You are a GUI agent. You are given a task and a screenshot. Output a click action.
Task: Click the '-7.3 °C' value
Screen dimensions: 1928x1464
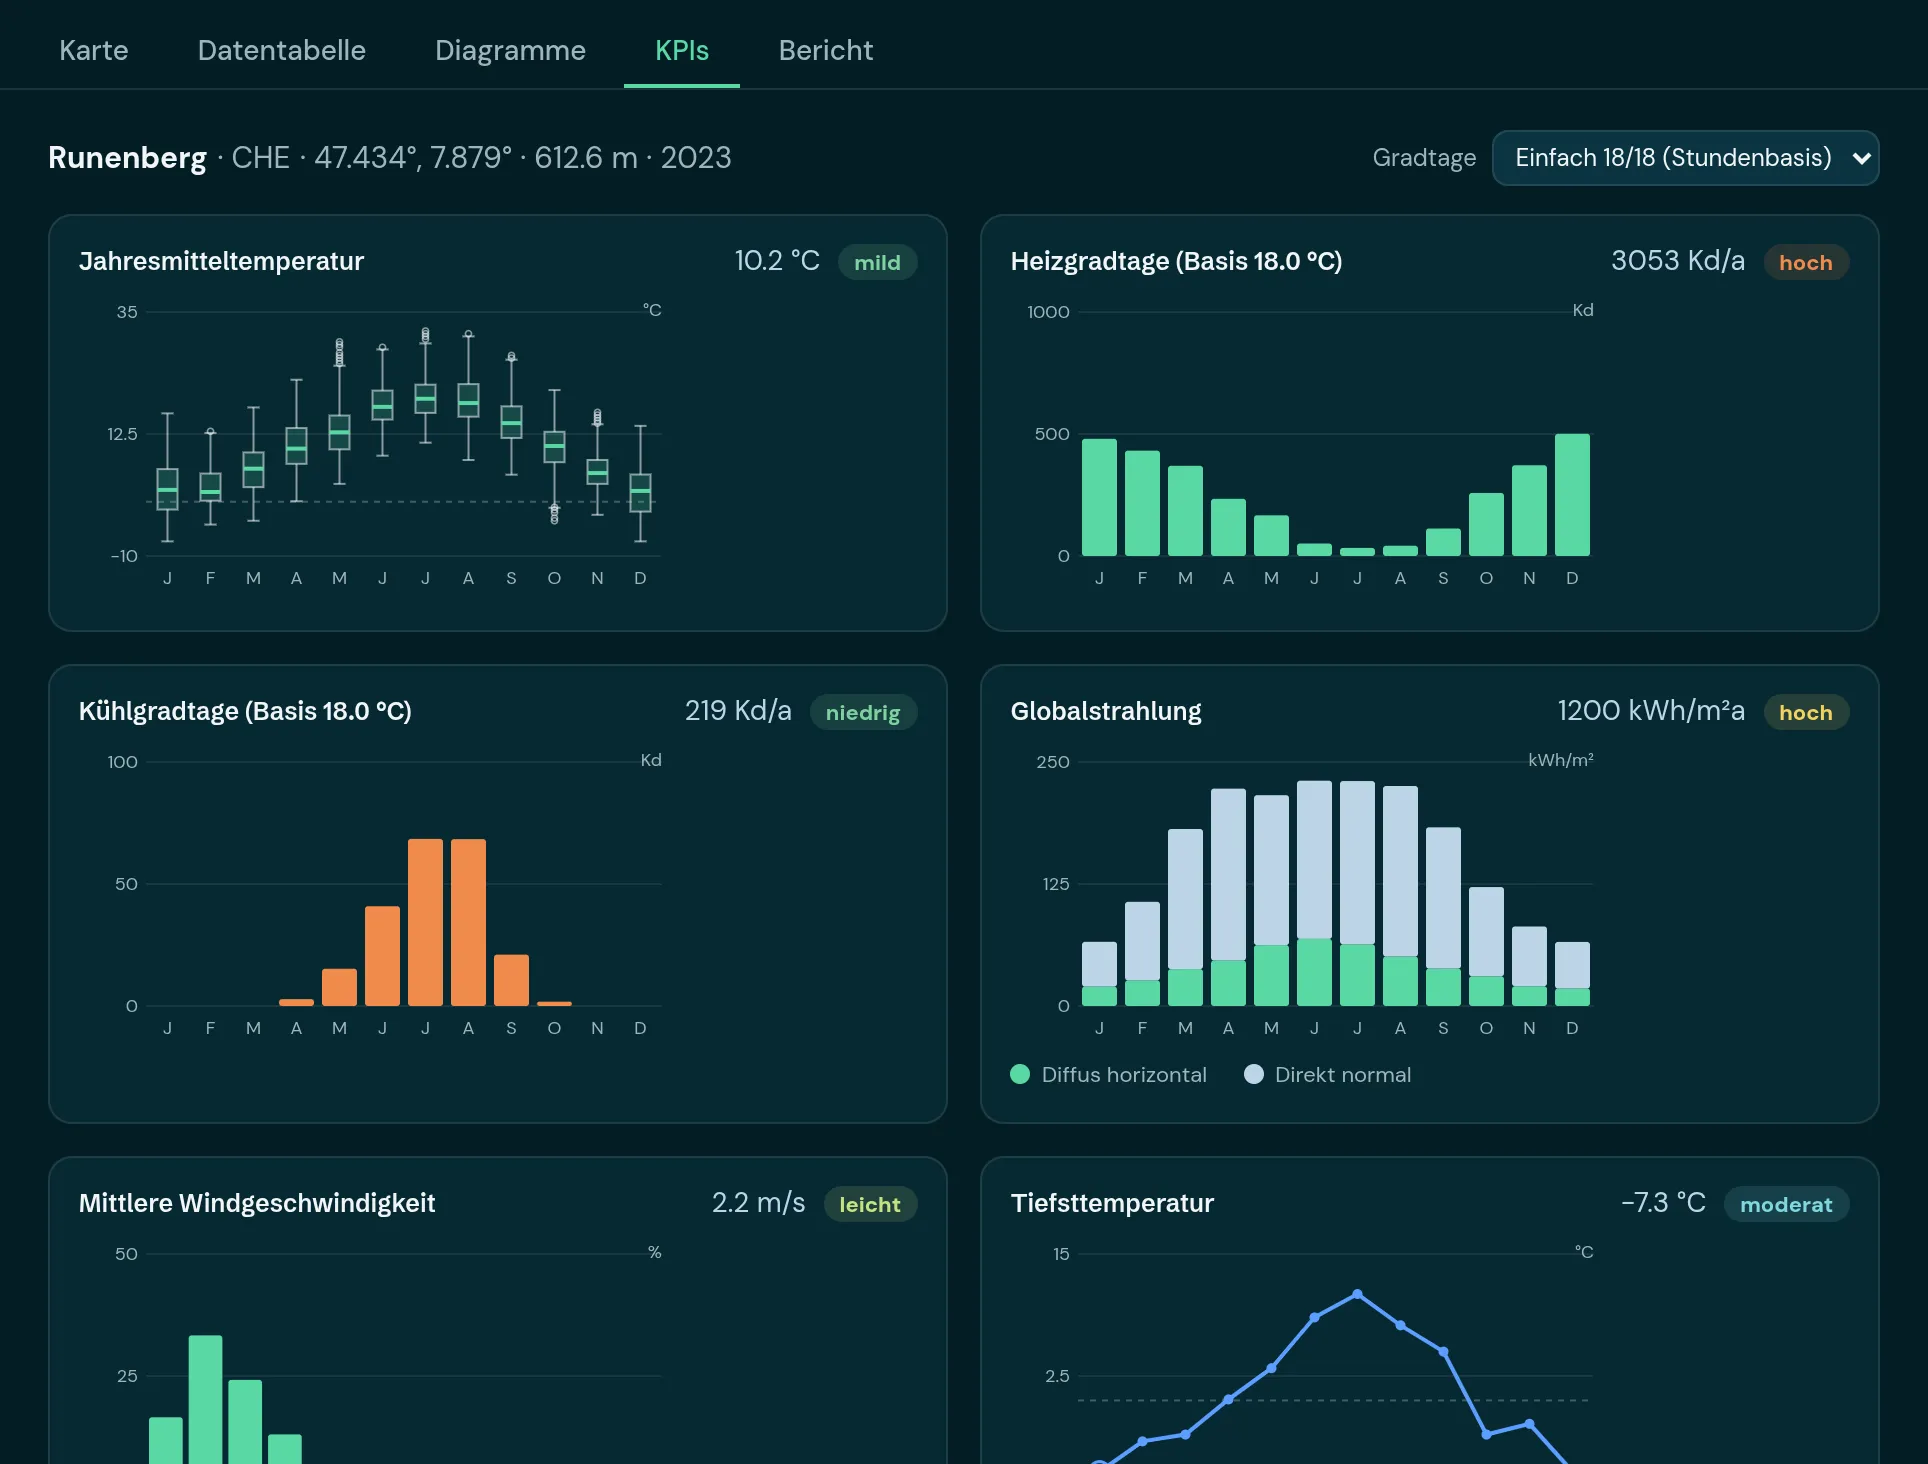pyautogui.click(x=1664, y=1203)
